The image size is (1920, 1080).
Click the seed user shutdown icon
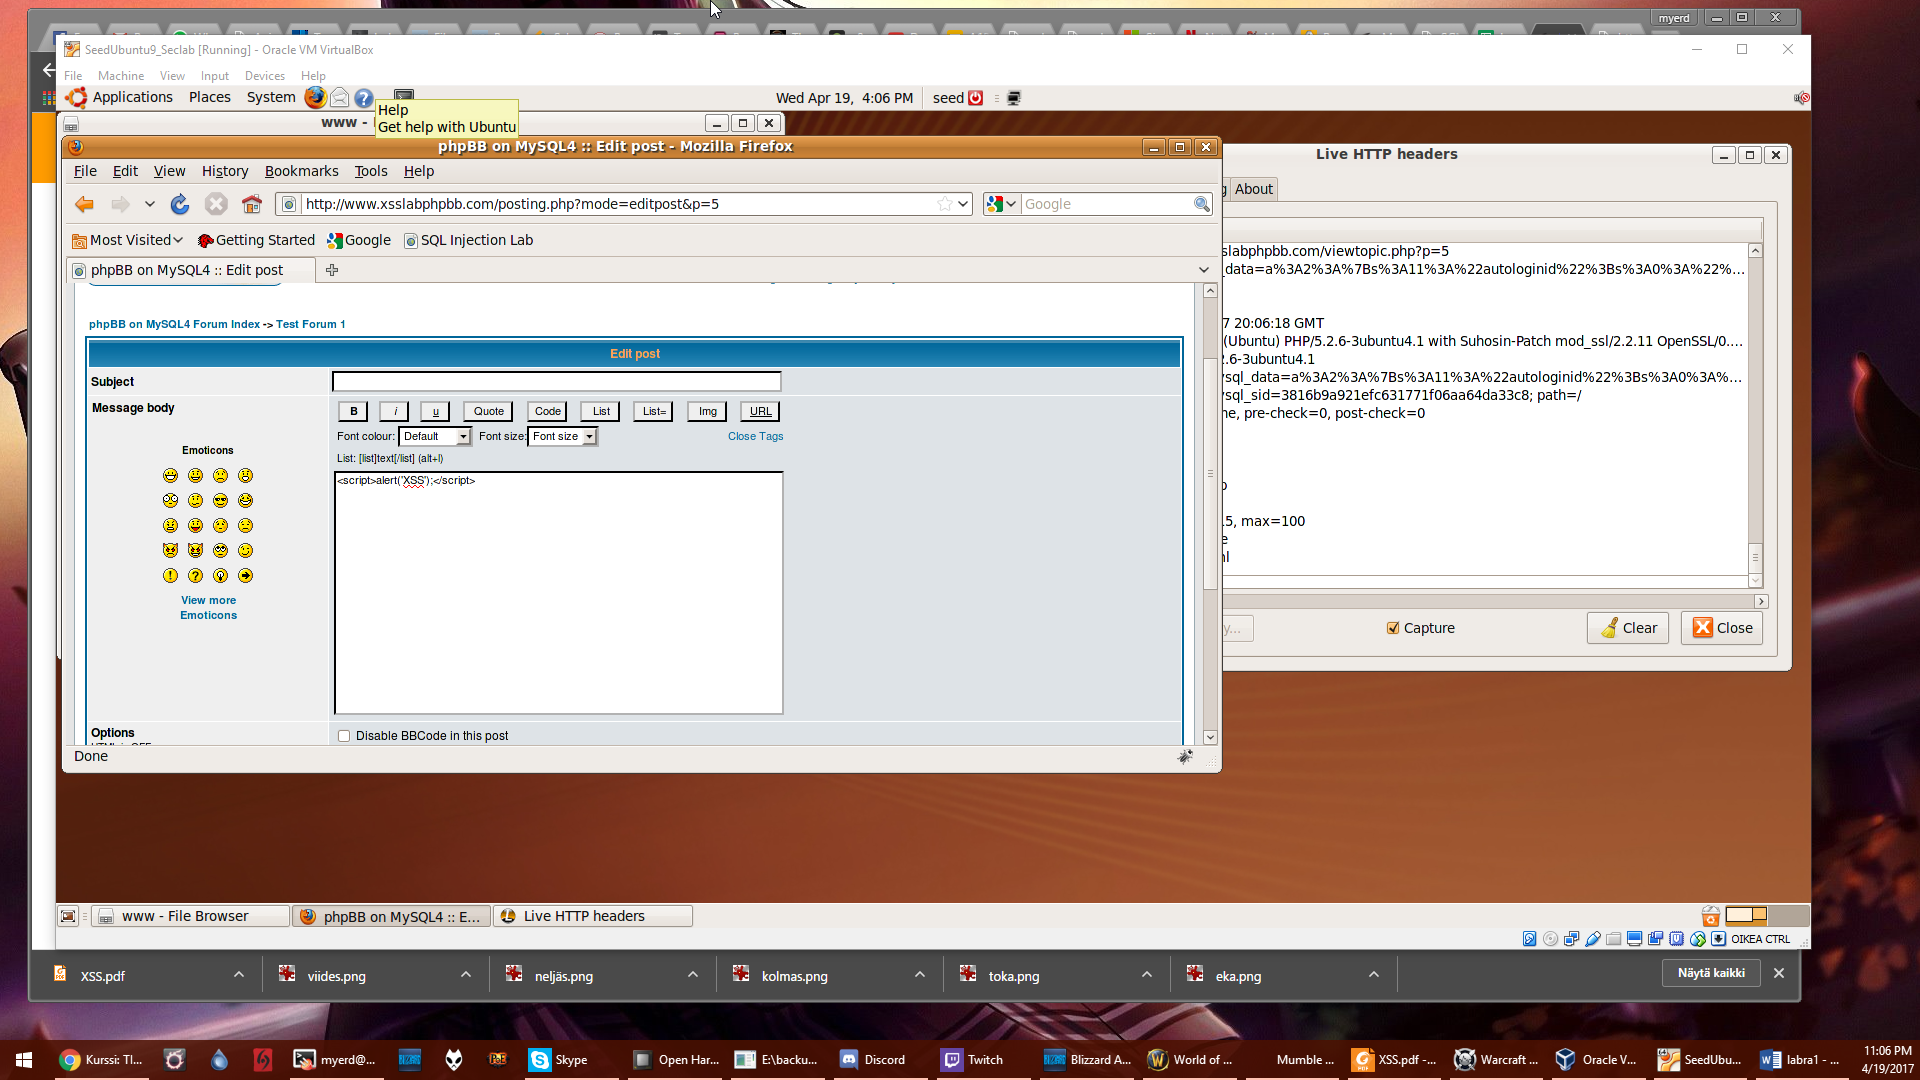(x=976, y=98)
